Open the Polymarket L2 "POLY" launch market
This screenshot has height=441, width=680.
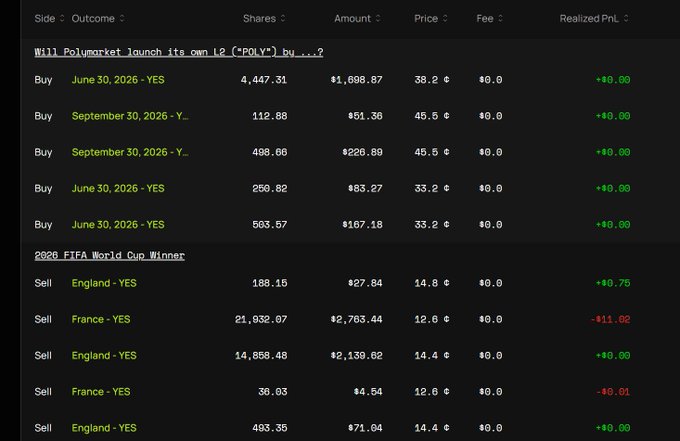click(x=179, y=52)
